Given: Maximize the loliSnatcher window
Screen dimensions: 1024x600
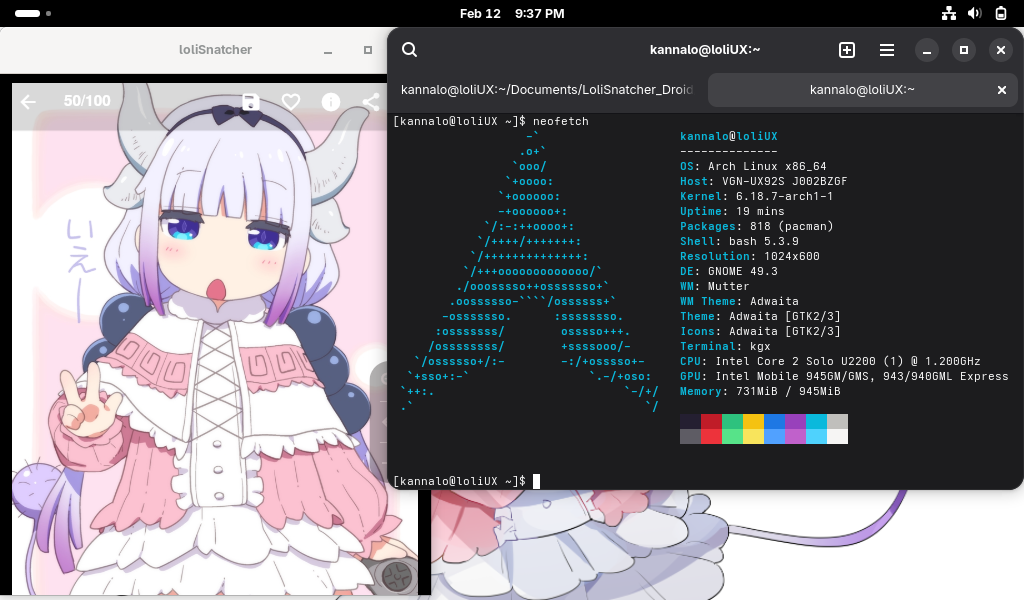Looking at the screenshot, I should [x=368, y=50].
